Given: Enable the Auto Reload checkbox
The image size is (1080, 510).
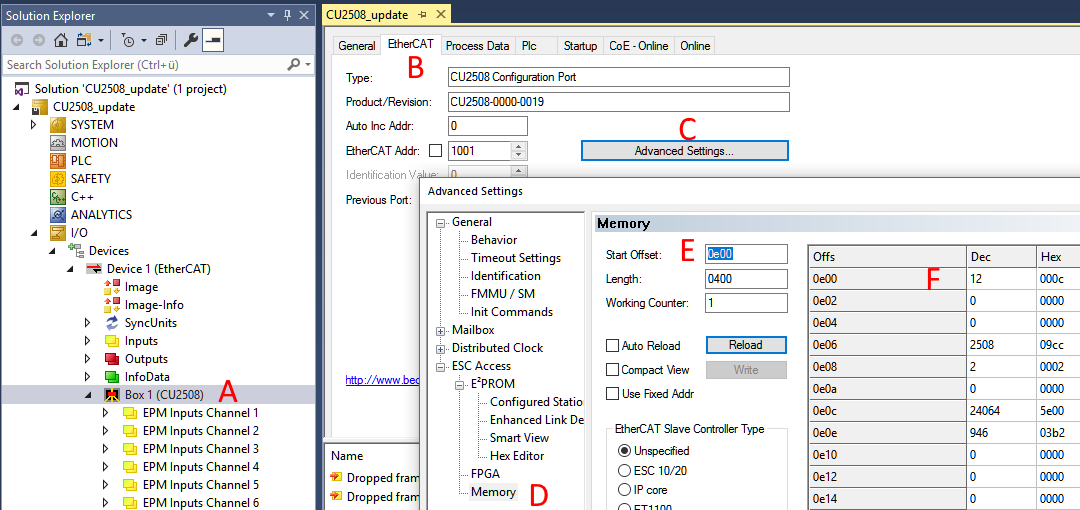Looking at the screenshot, I should [x=612, y=345].
